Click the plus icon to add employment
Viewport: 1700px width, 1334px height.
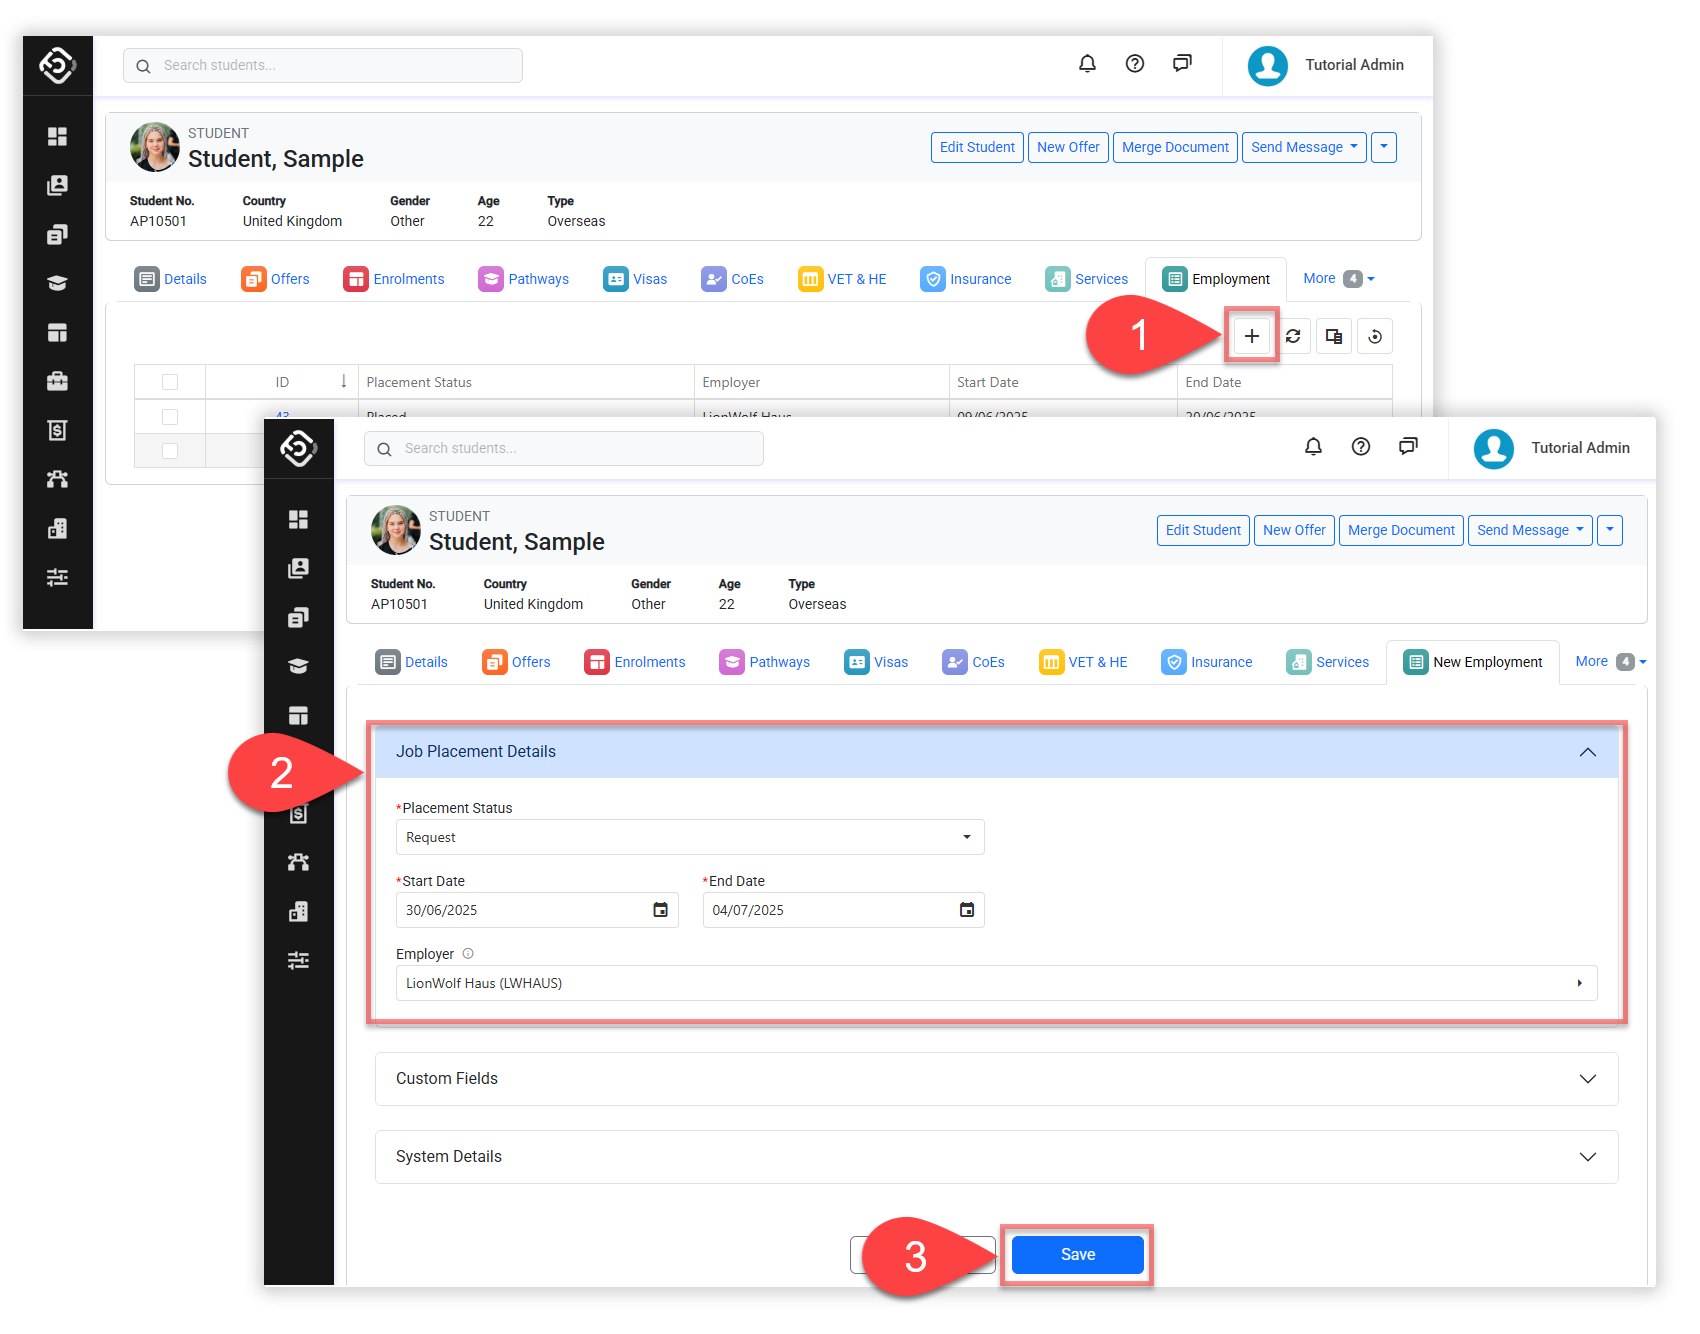tap(1251, 336)
